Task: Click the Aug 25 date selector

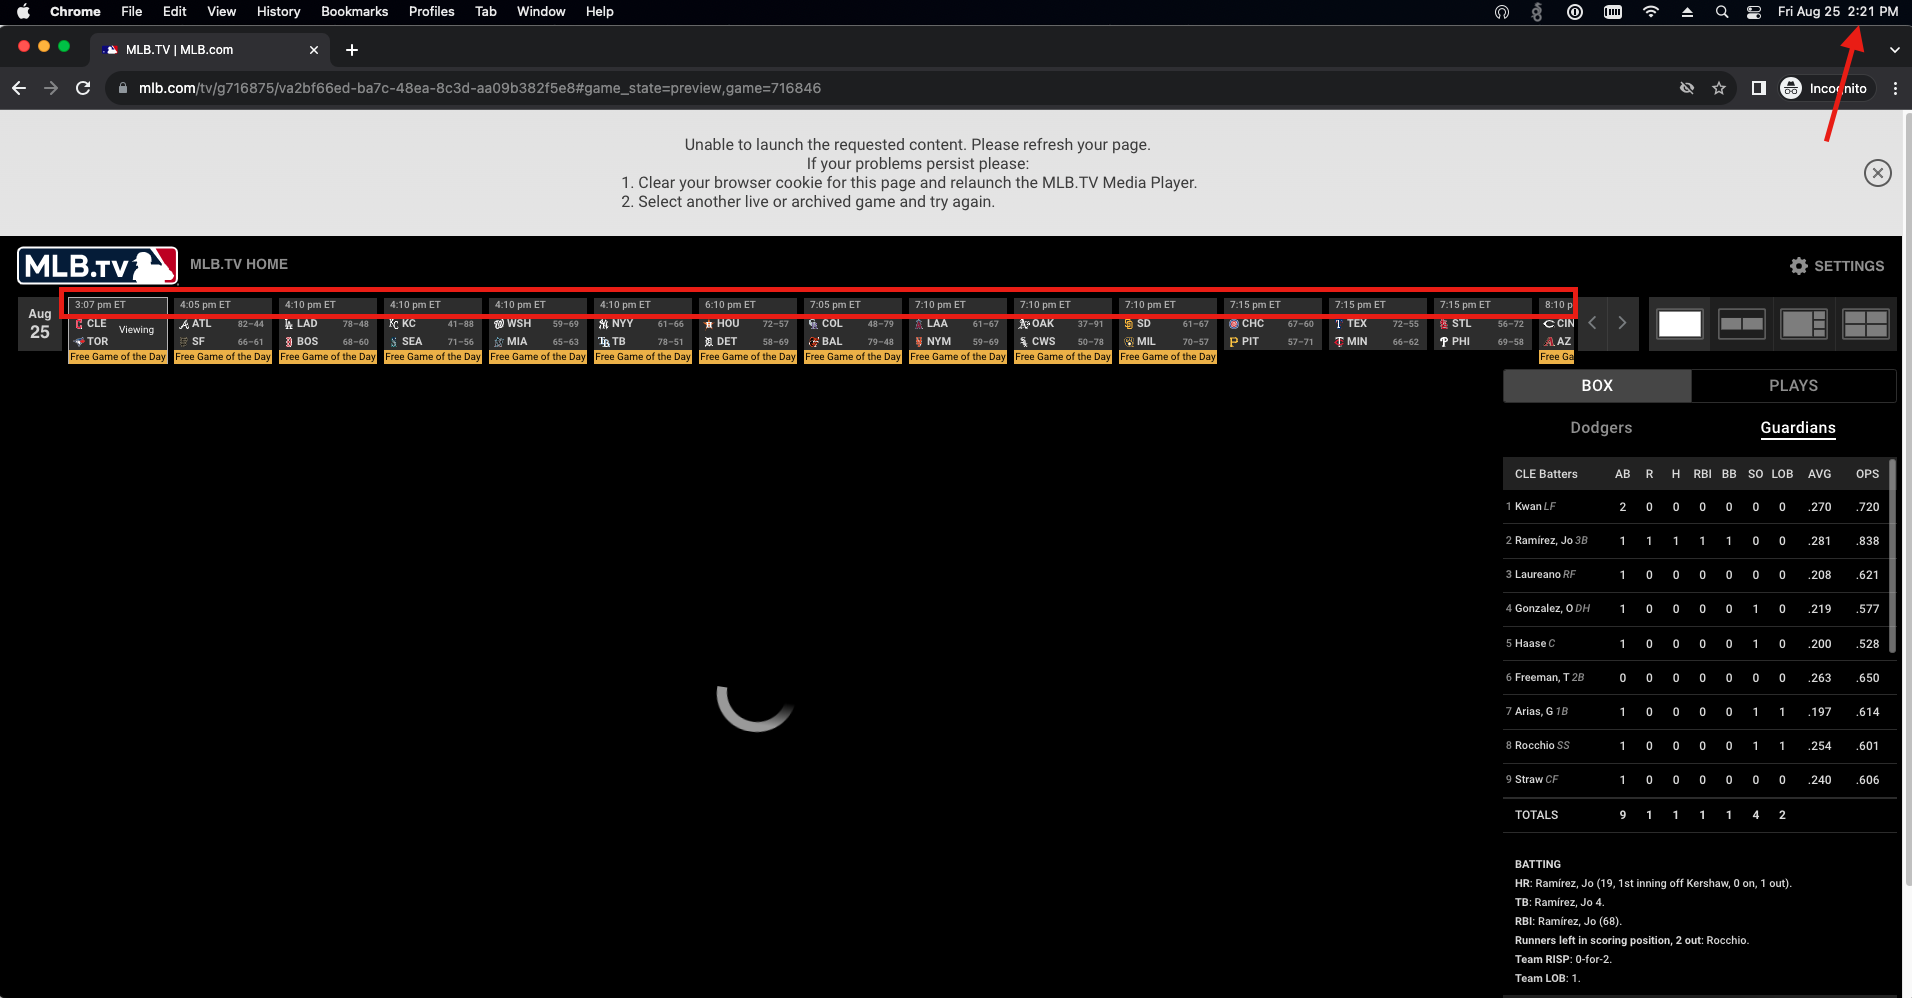Action: pyautogui.click(x=40, y=324)
